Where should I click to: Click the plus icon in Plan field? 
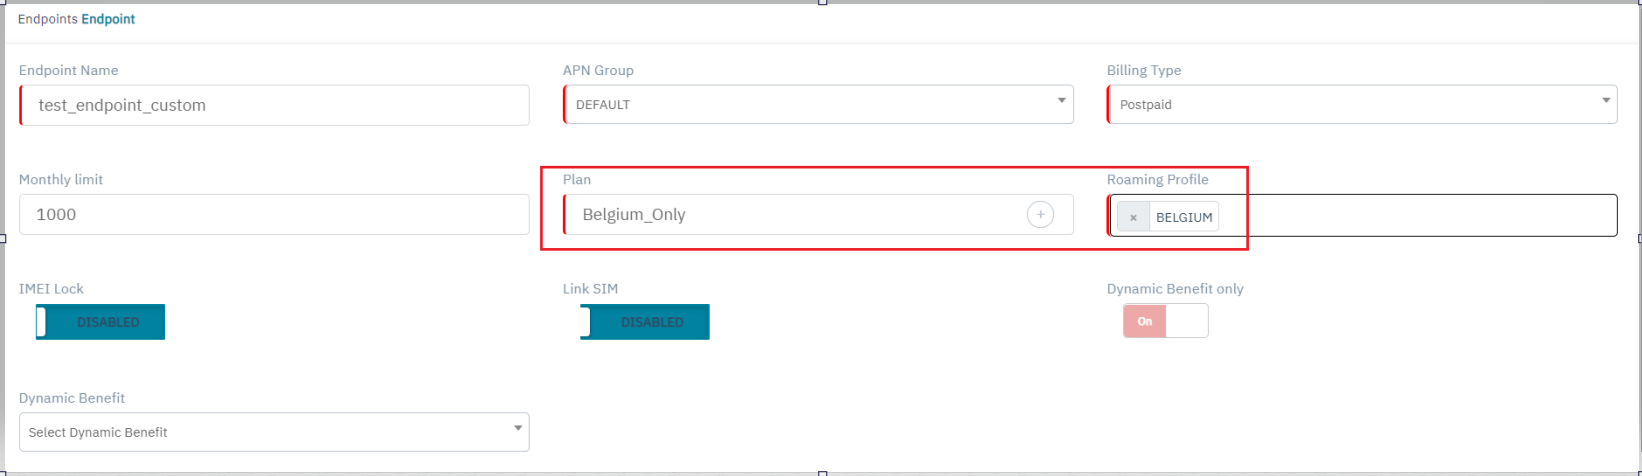point(1040,215)
